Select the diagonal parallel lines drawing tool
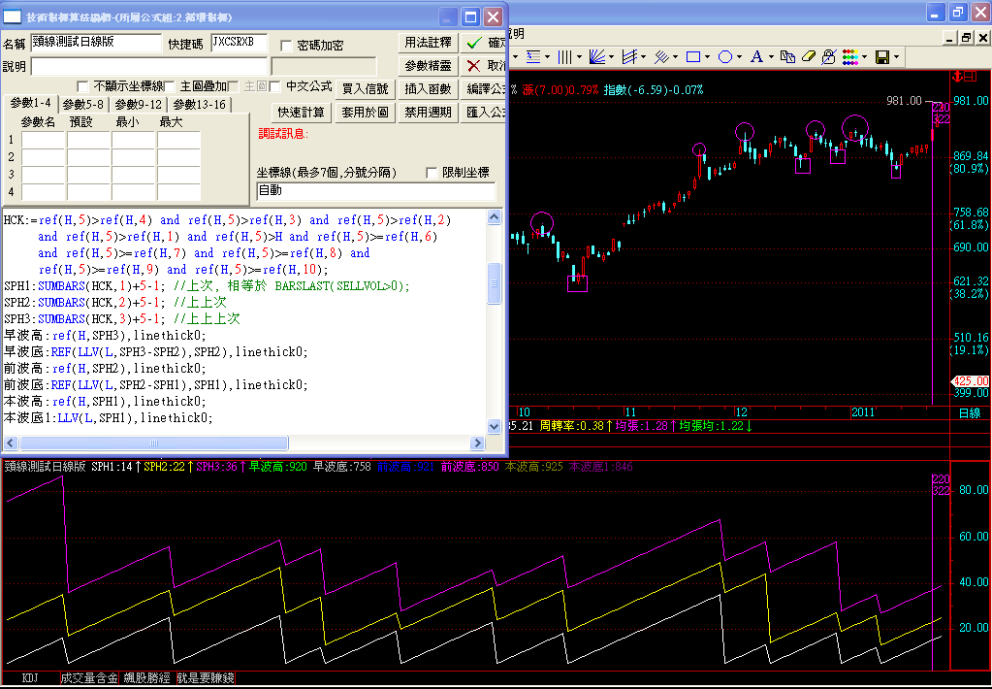 (661, 57)
